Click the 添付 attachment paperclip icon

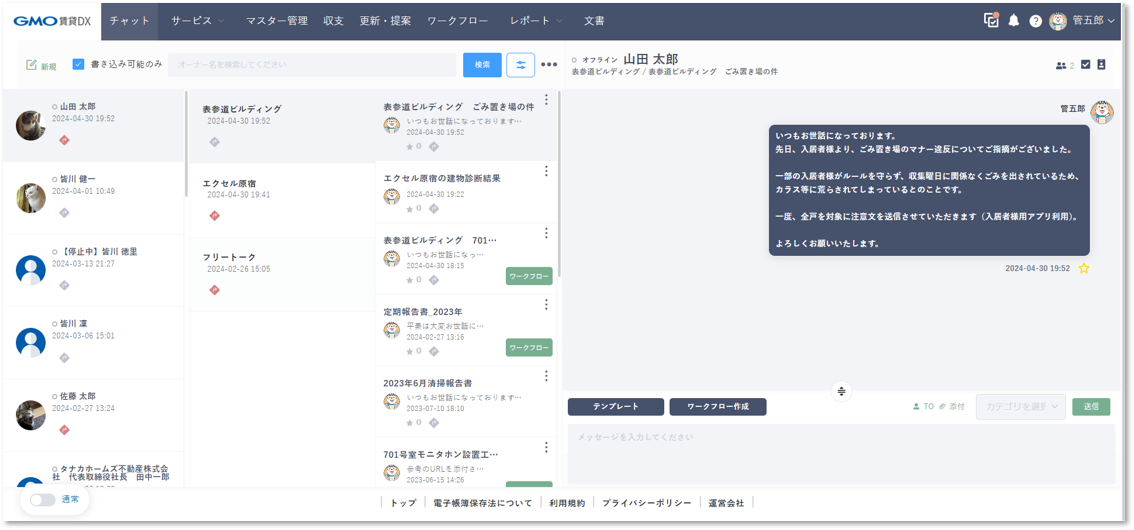click(942, 407)
